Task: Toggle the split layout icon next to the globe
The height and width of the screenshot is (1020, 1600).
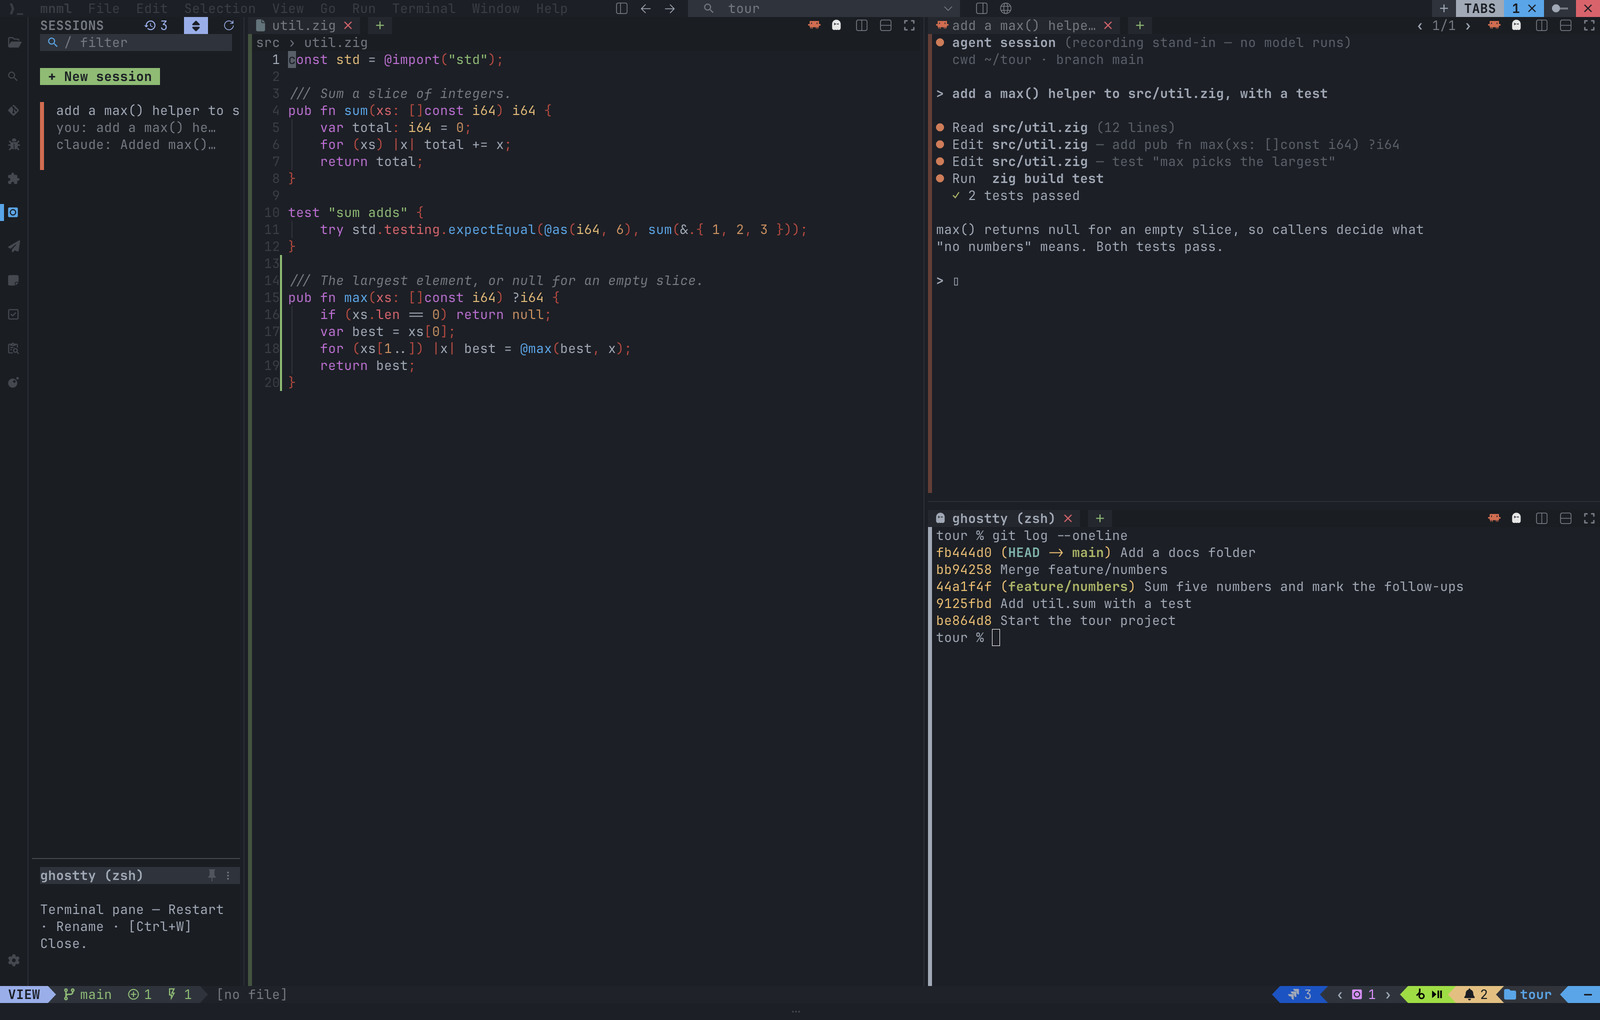Action: [982, 8]
